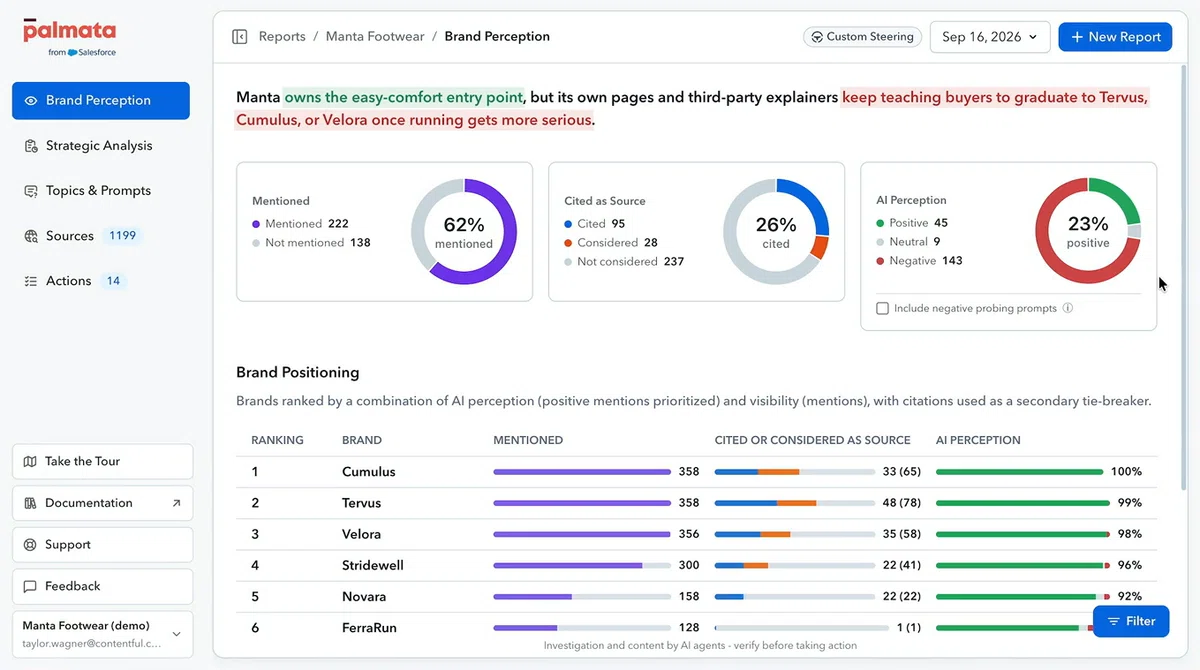The image size is (1200, 670).
Task: Click the Filter button's lines icon
Action: click(x=1113, y=621)
